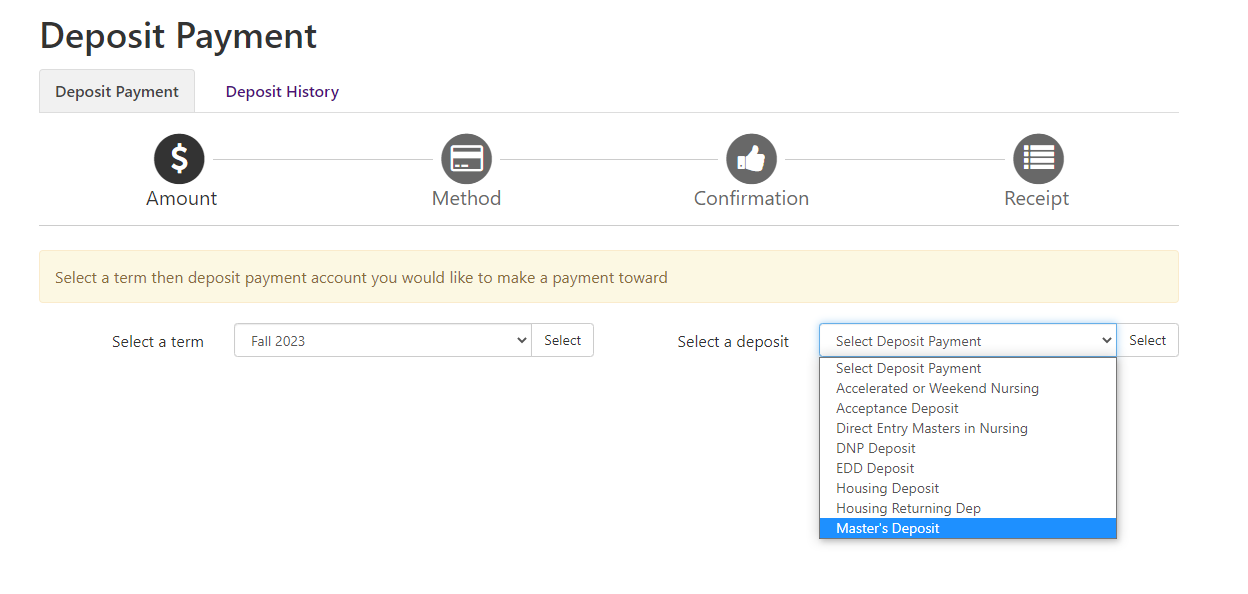Click the thumbs-up Confirmation step icon
This screenshot has height=594, width=1248.
pyautogui.click(x=751, y=159)
